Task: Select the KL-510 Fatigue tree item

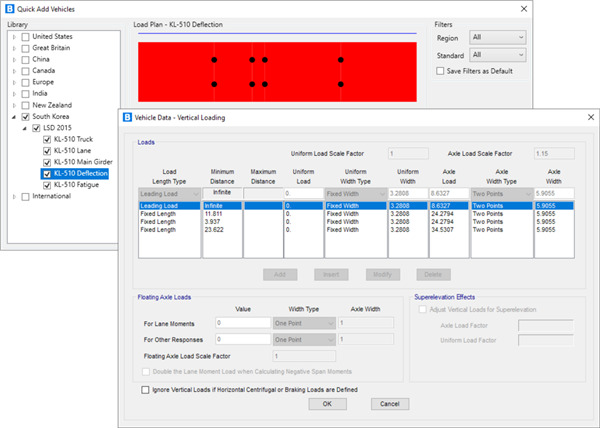Action: tap(79, 185)
